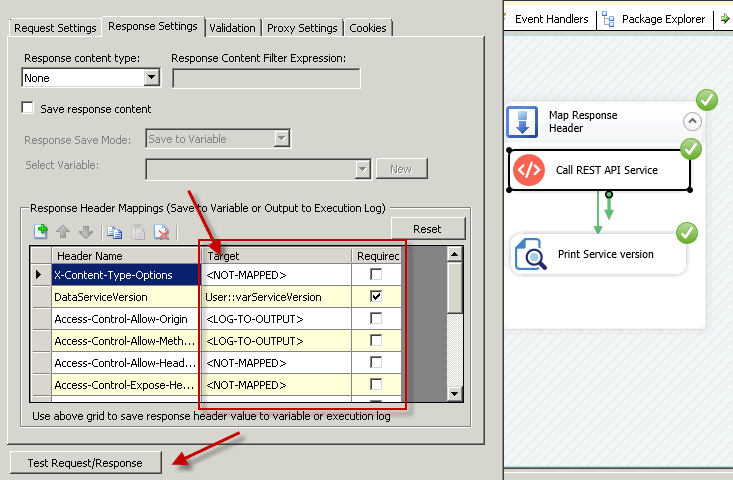The image size is (733, 480).
Task: Paste header mapping from clipboard
Action: 138,232
